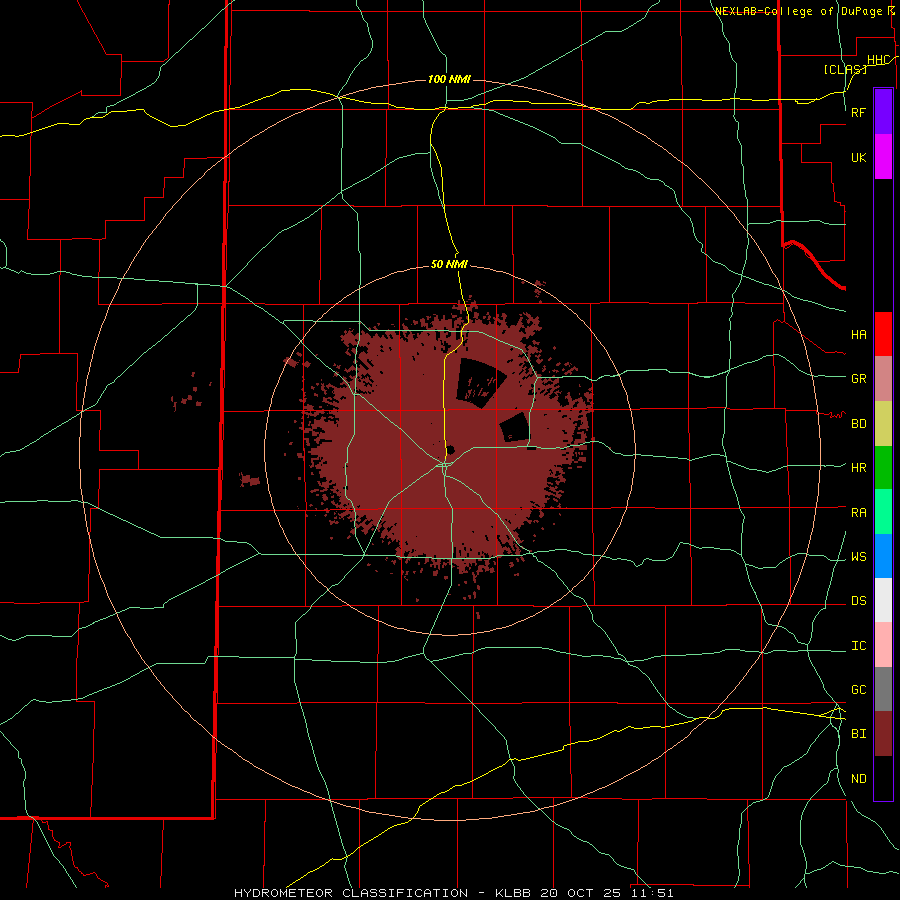The height and width of the screenshot is (900, 900).
Task: Click the "WS" legend label
Action: (x=859, y=557)
